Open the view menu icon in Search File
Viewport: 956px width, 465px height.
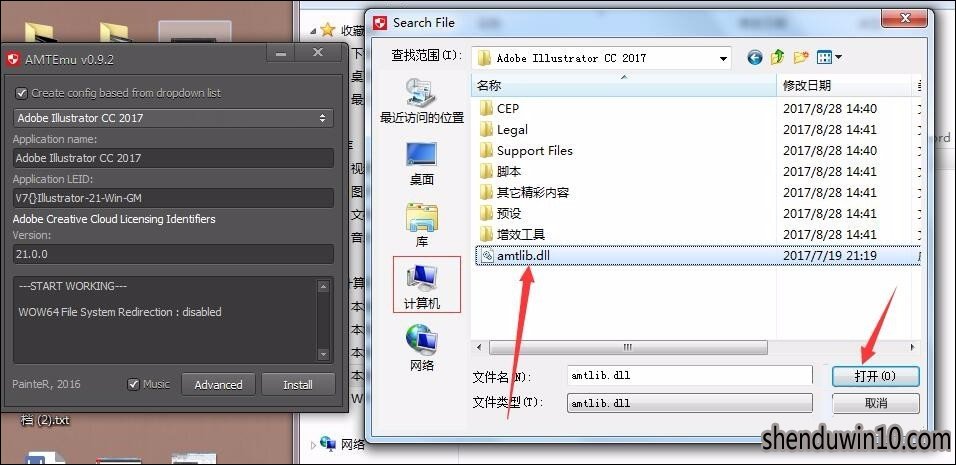click(x=829, y=58)
